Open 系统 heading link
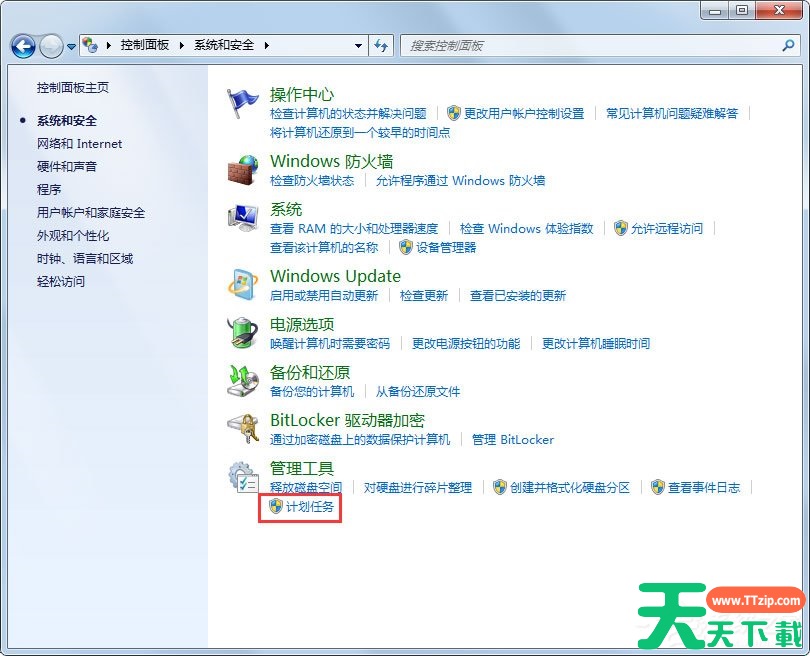Viewport: 810px width, 656px height. 286,209
